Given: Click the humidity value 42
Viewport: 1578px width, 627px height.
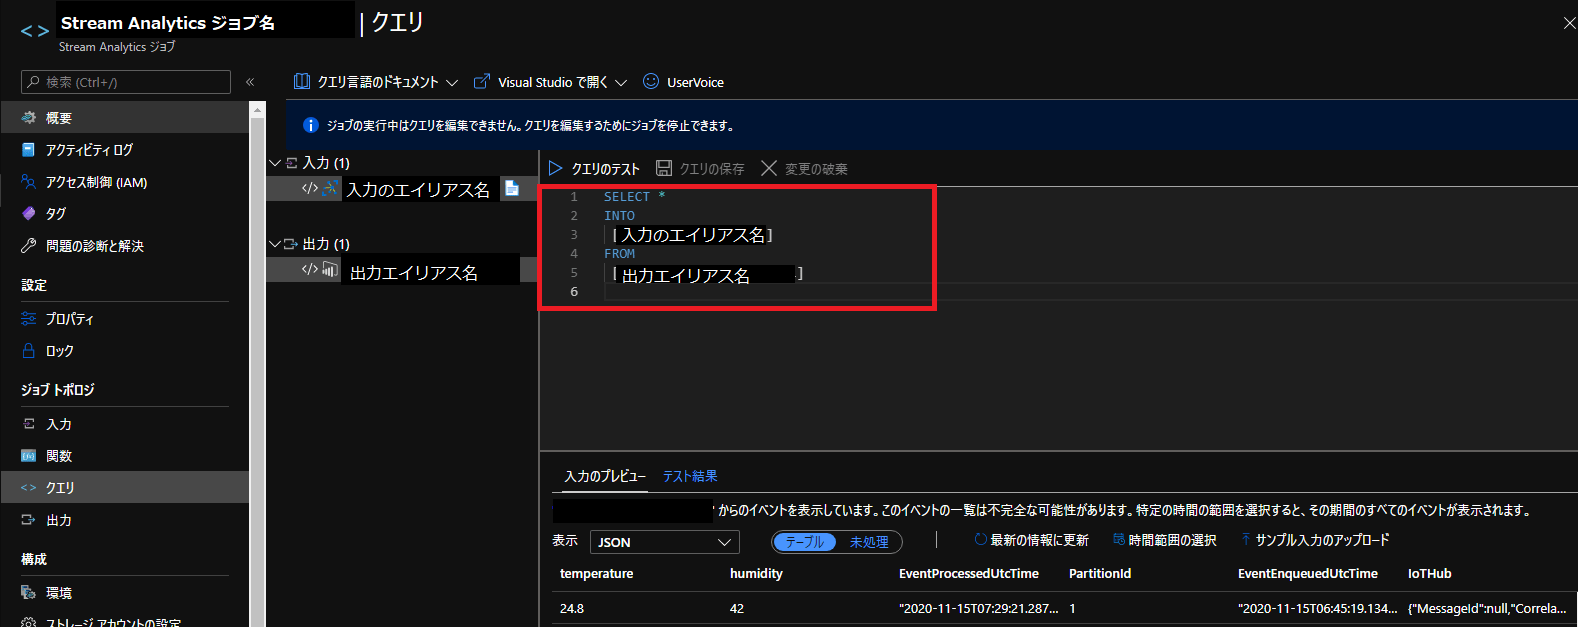Looking at the screenshot, I should (x=737, y=608).
